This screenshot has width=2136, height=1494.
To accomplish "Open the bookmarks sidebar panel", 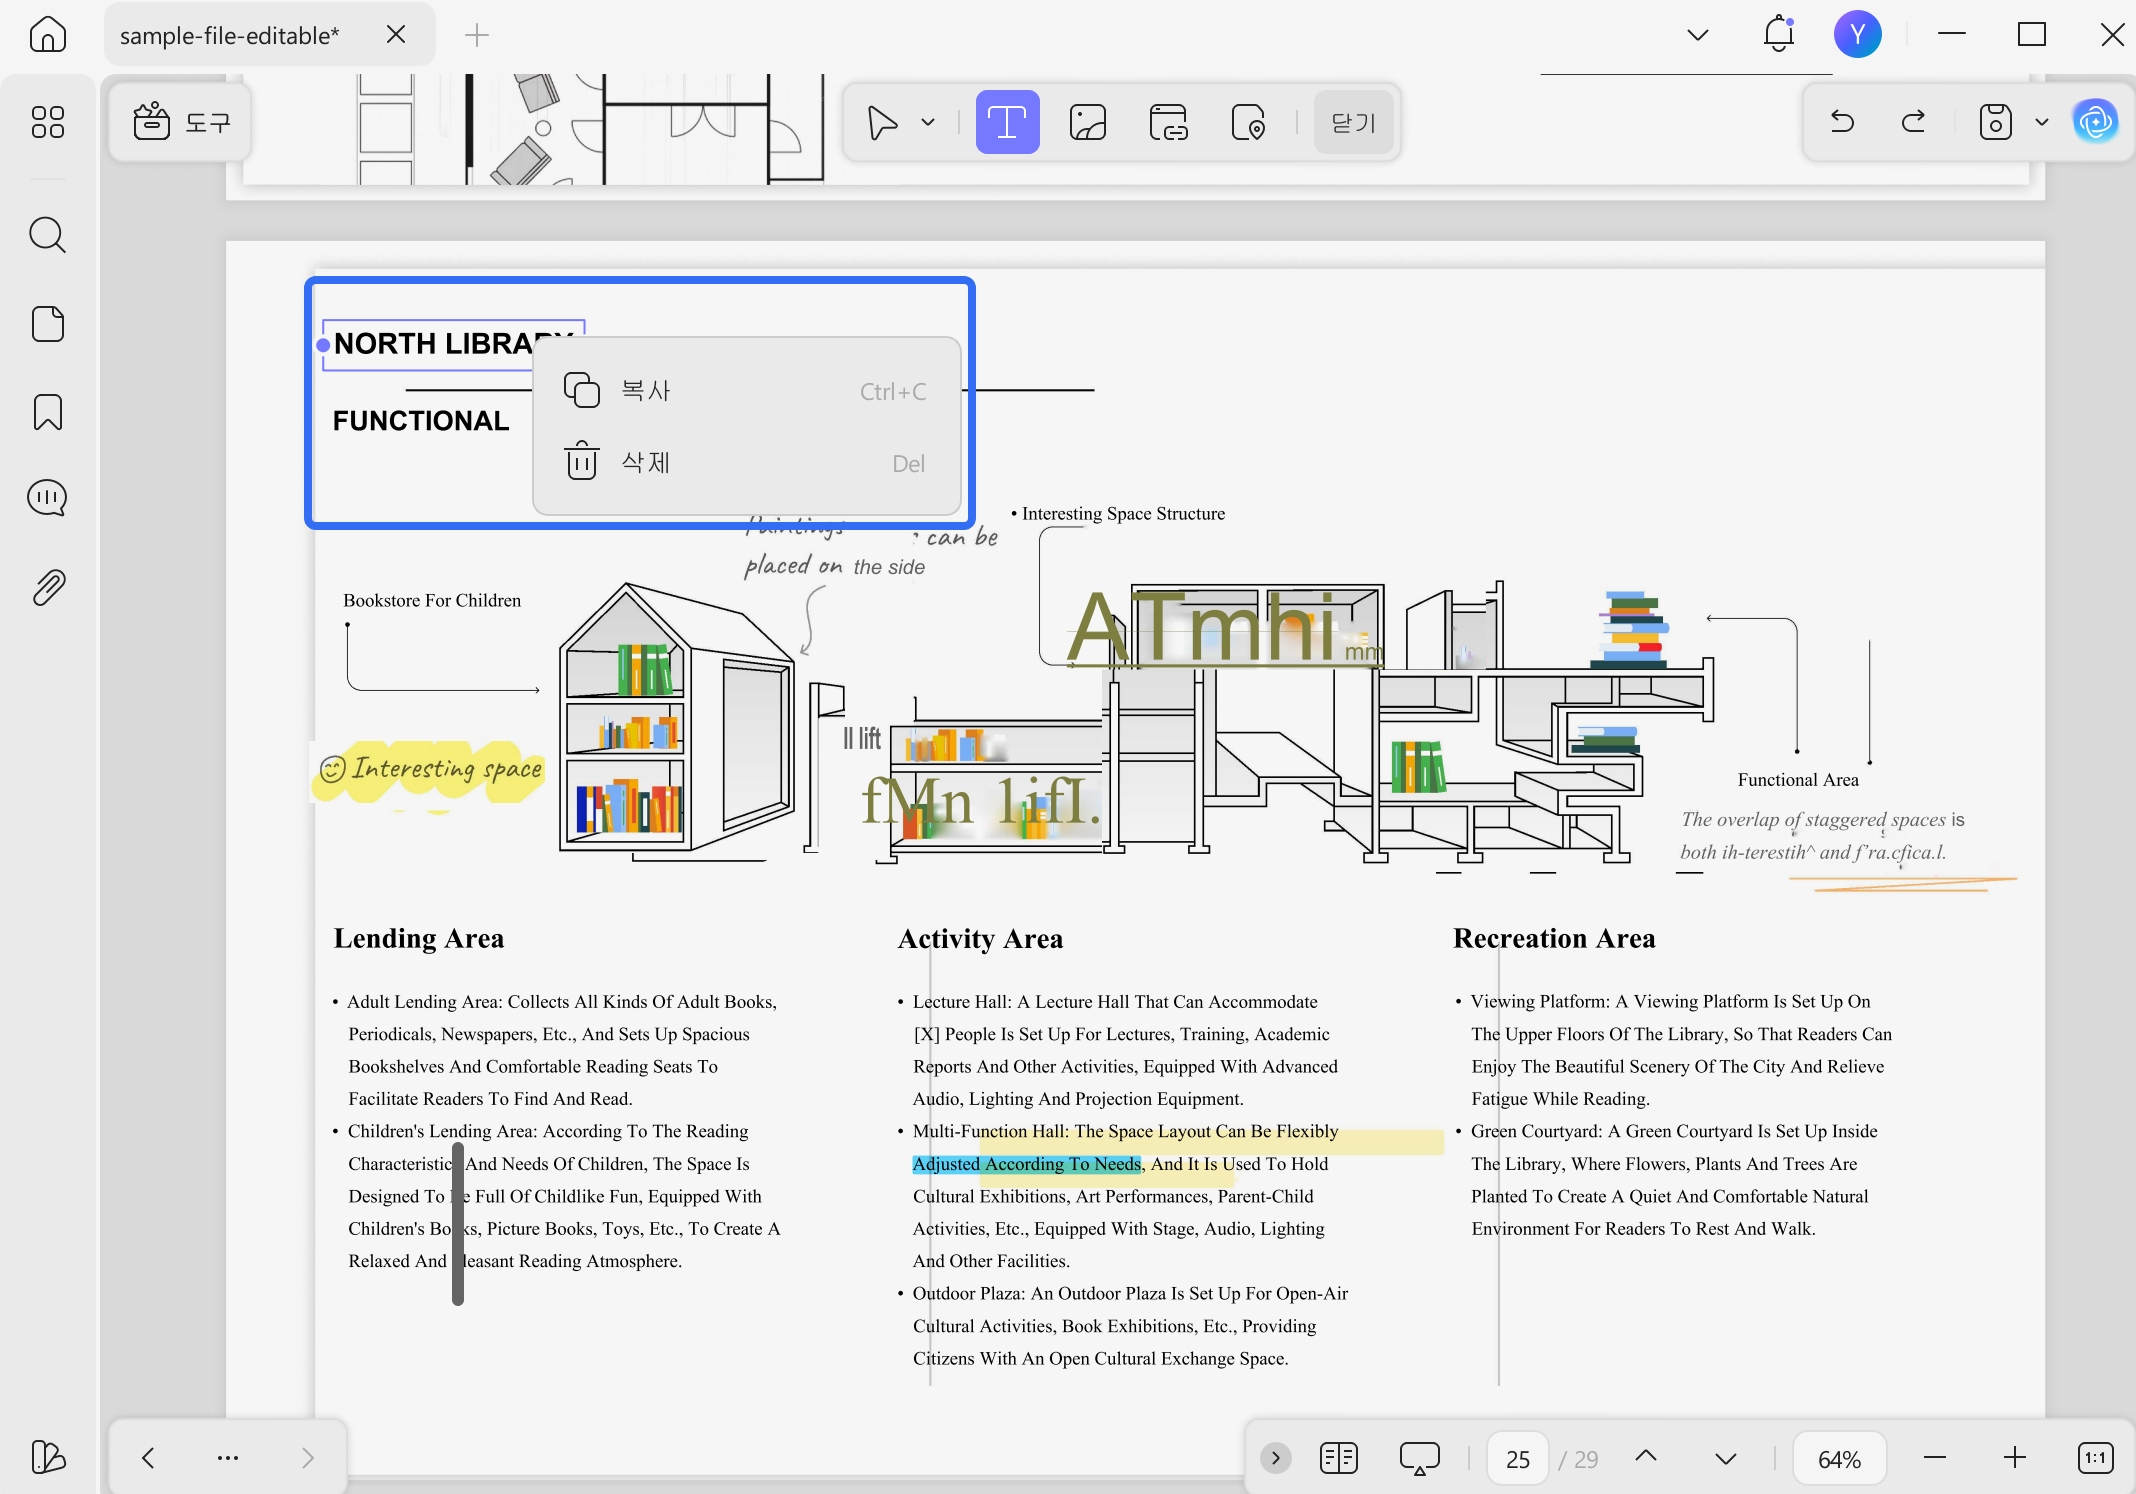I will pyautogui.click(x=48, y=412).
